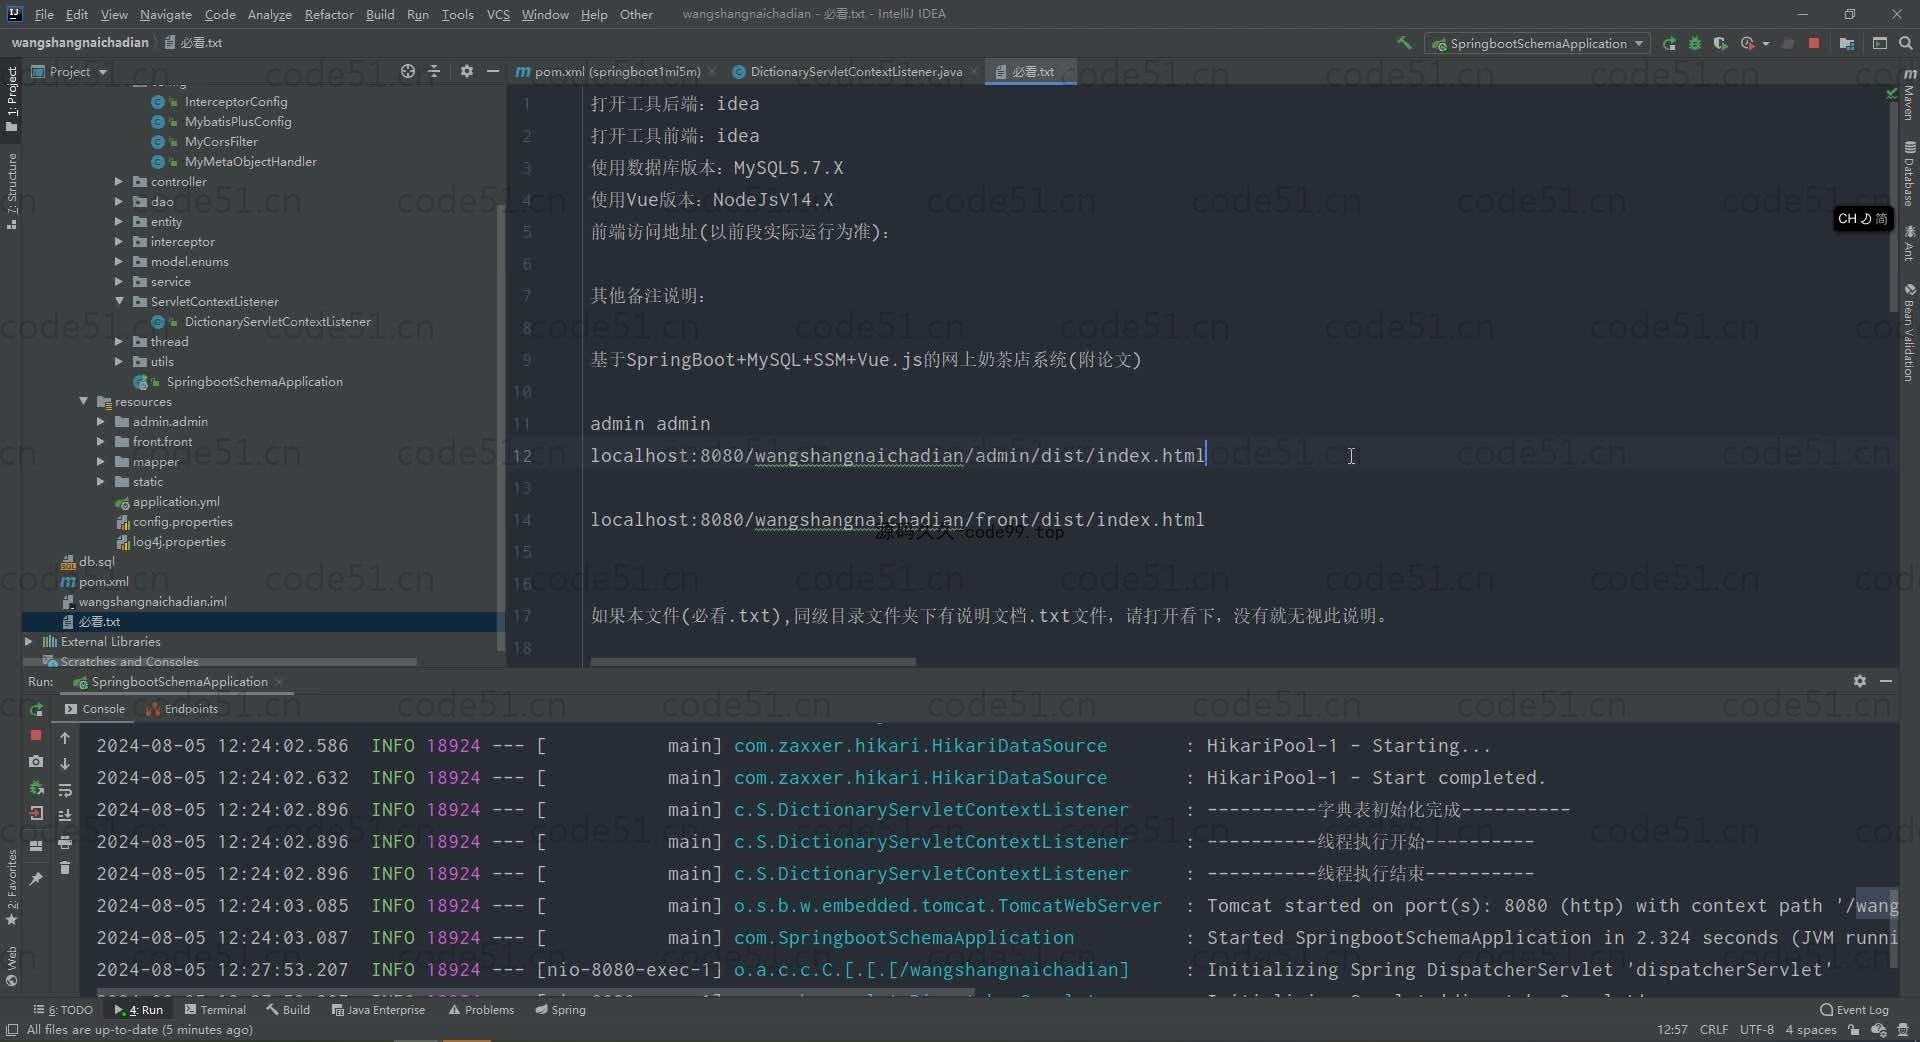Select the application.yml file
The image size is (1920, 1042).
point(176,501)
